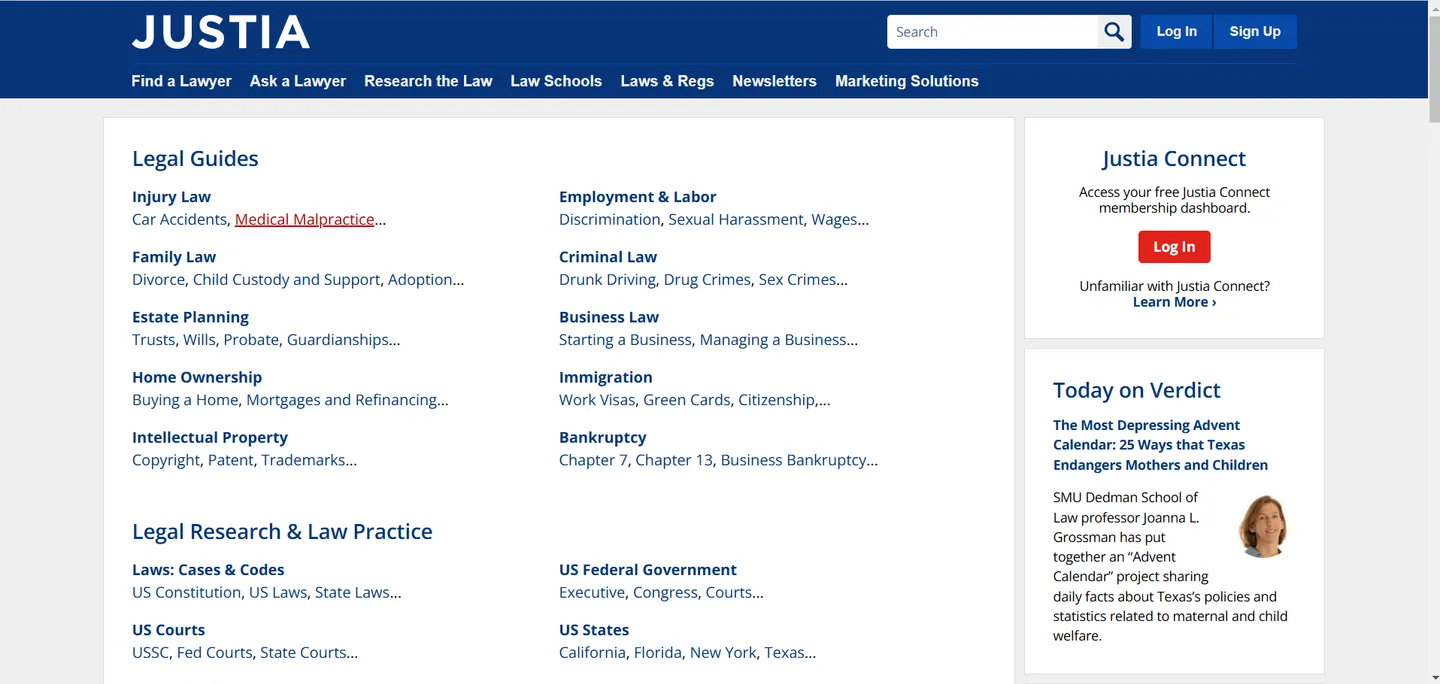
Task: Open Laws: Cases & Codes heading
Action: [208, 570]
